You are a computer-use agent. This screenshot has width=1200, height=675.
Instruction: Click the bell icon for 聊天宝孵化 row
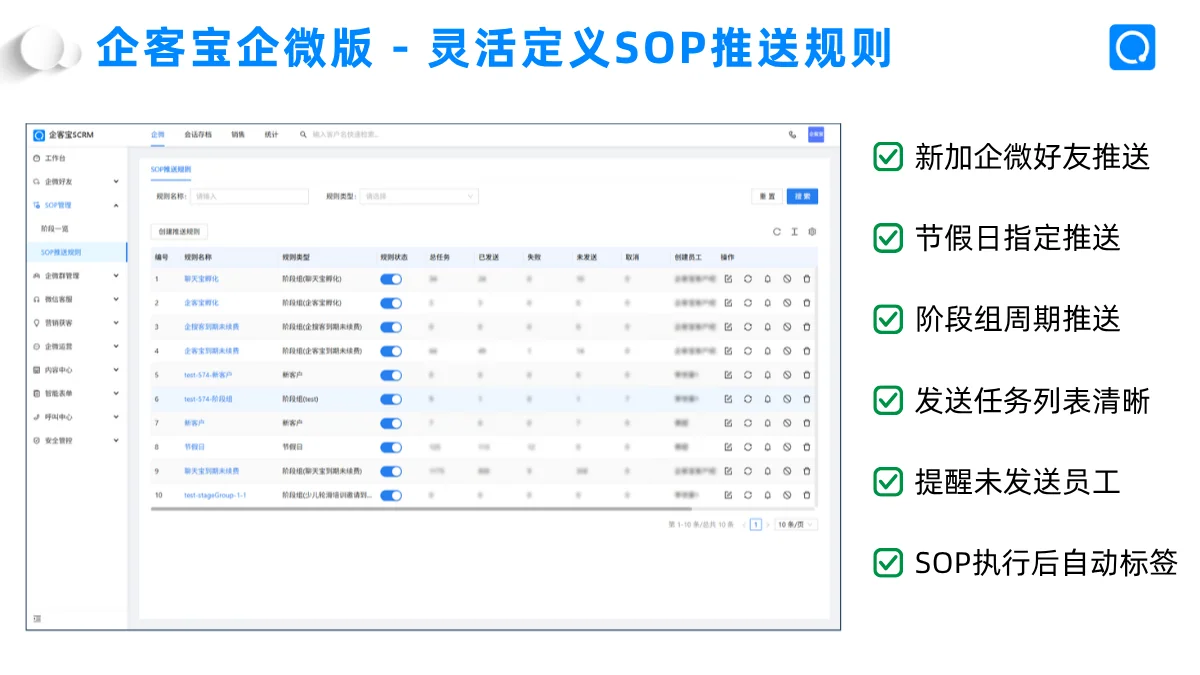(x=767, y=278)
